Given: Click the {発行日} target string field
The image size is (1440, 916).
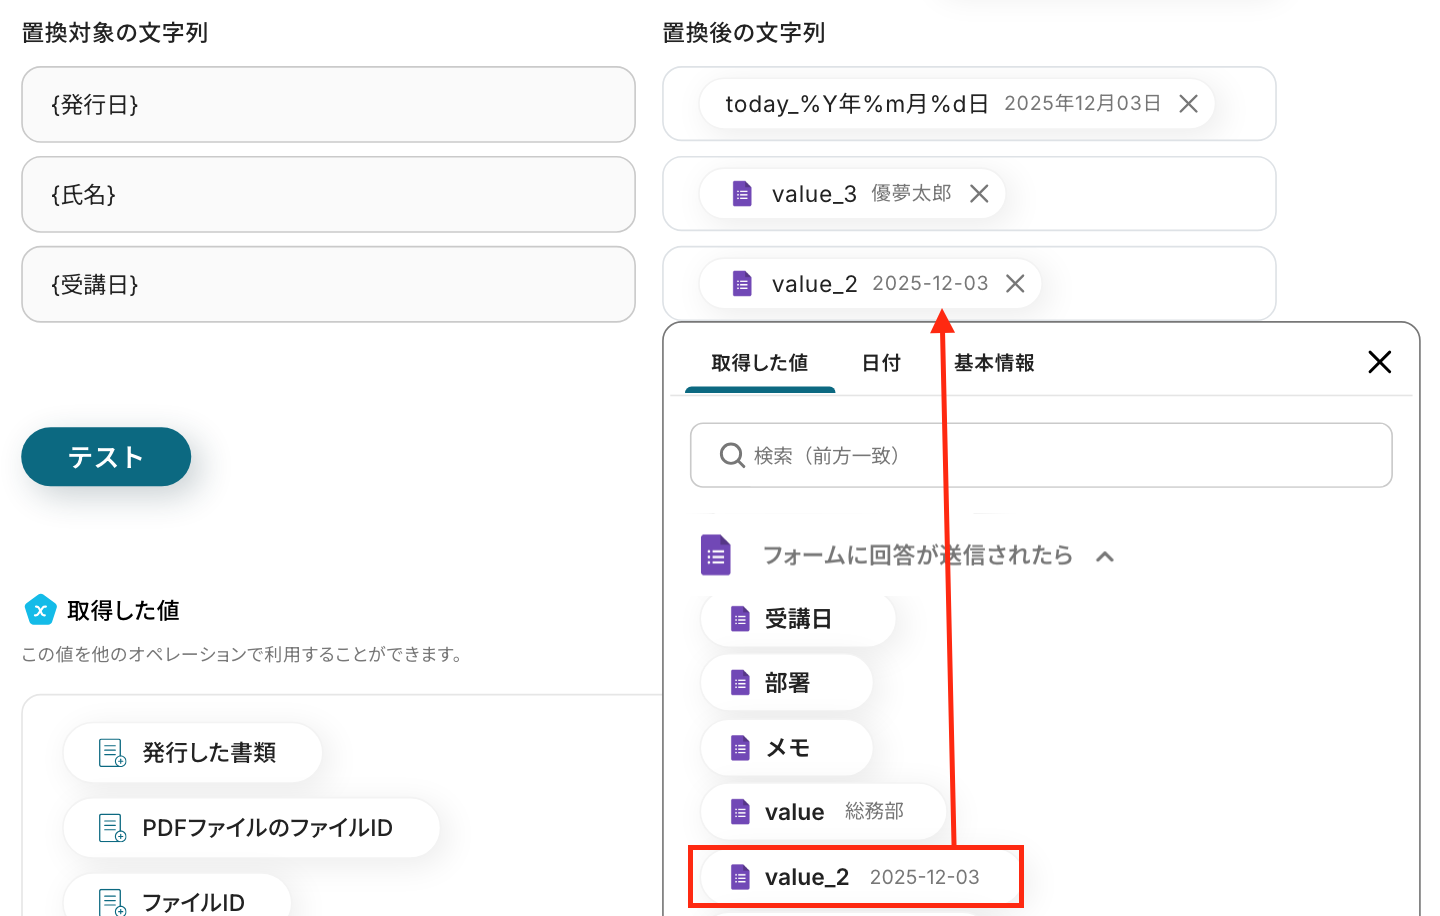Looking at the screenshot, I should pos(328,105).
